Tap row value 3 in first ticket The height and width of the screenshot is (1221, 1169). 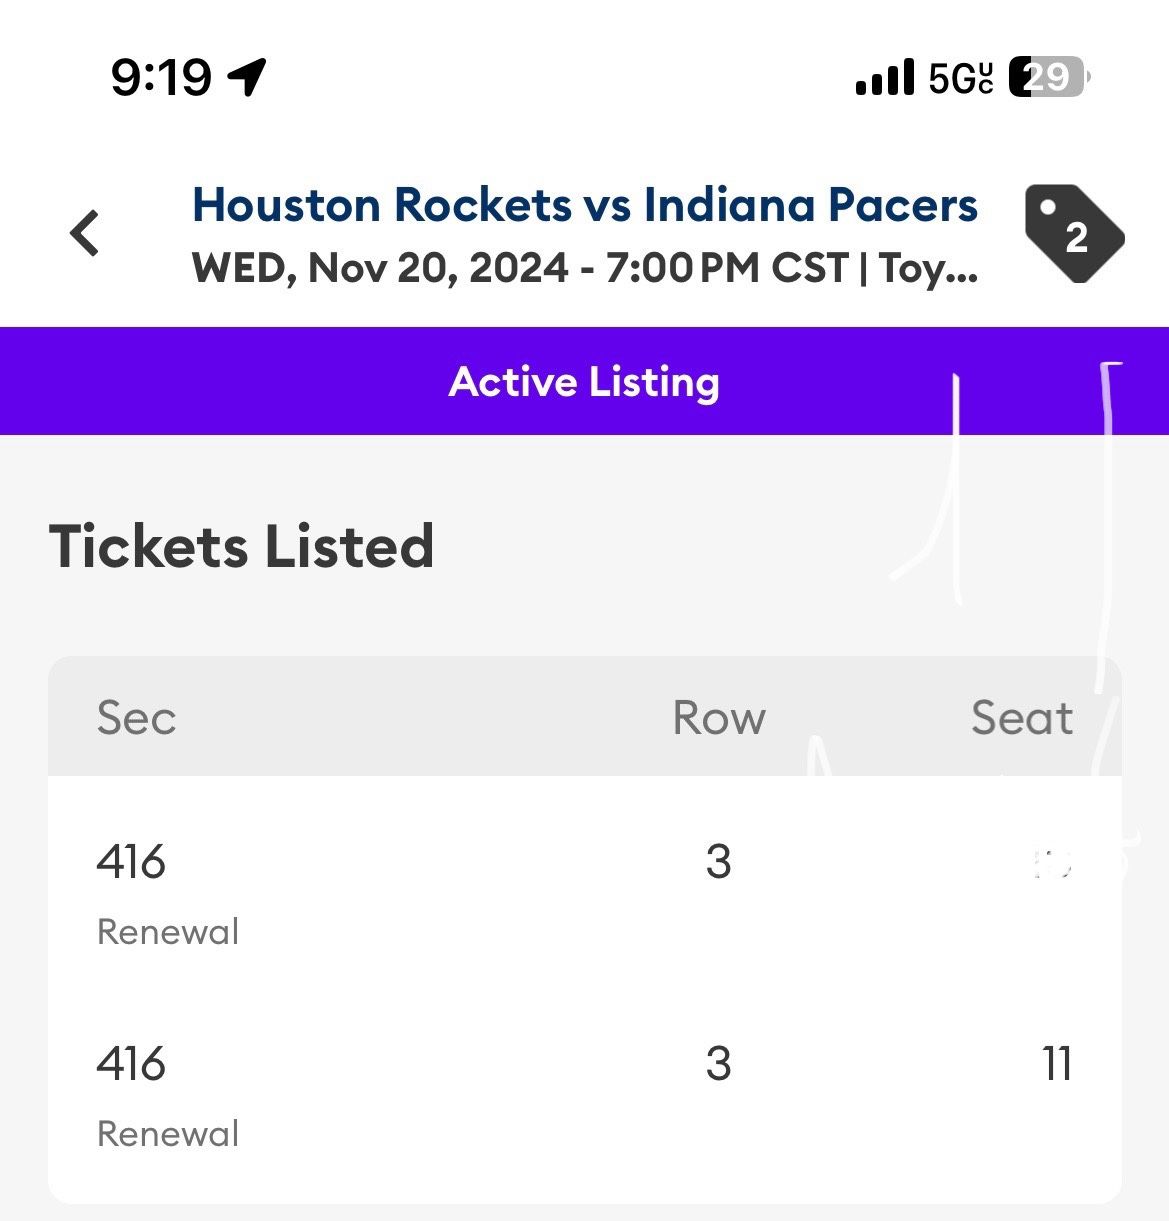[718, 862]
